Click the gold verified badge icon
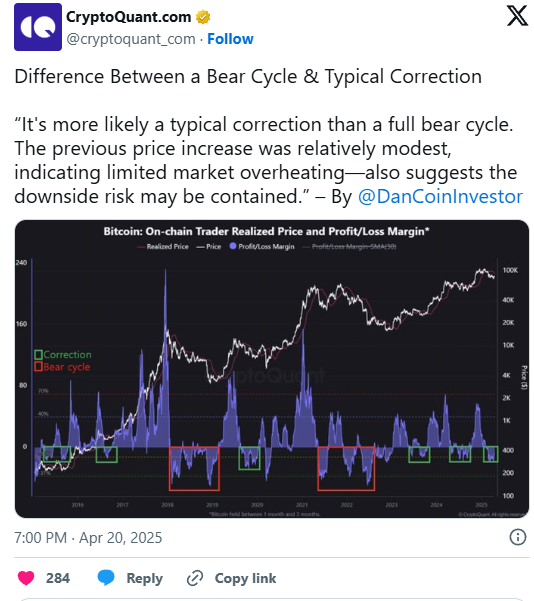 point(203,17)
